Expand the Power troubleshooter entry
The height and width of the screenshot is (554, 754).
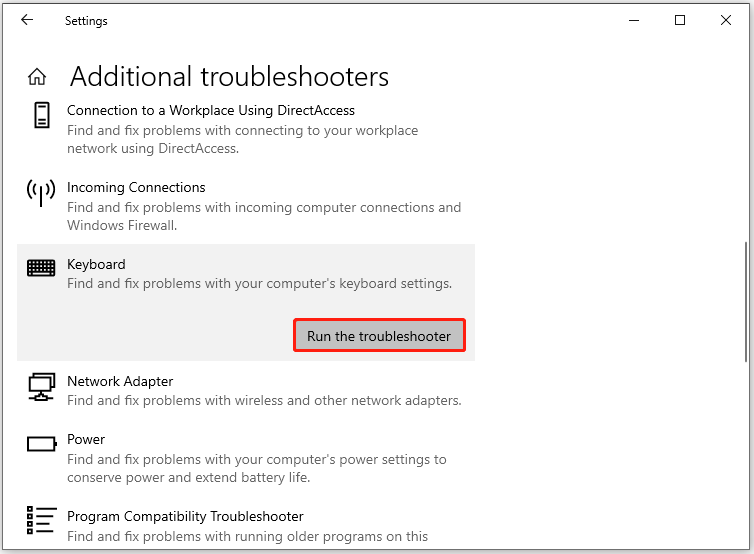(86, 439)
